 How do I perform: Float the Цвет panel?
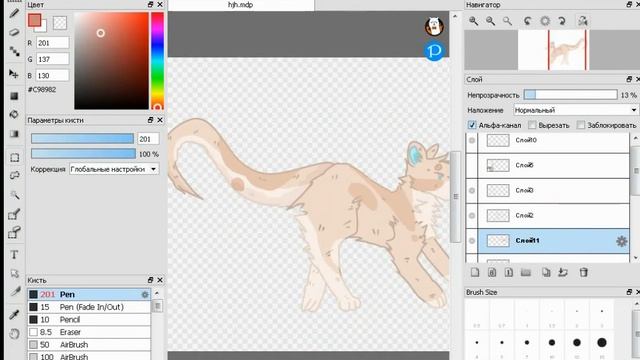coord(150,4)
